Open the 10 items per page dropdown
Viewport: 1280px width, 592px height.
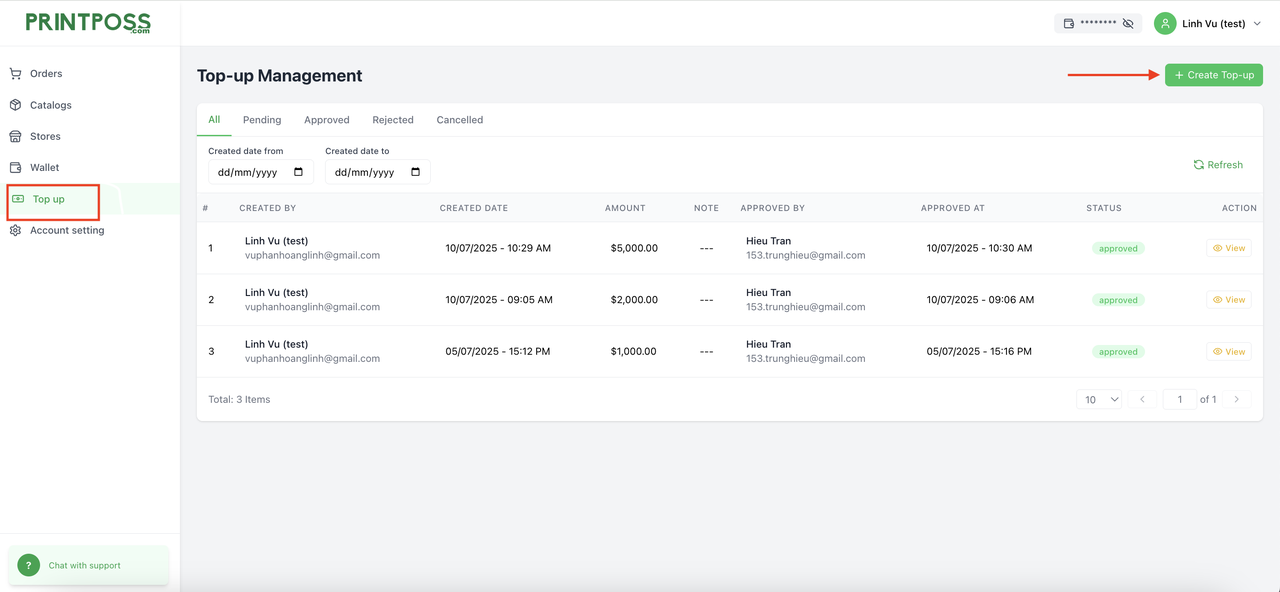coord(1098,400)
